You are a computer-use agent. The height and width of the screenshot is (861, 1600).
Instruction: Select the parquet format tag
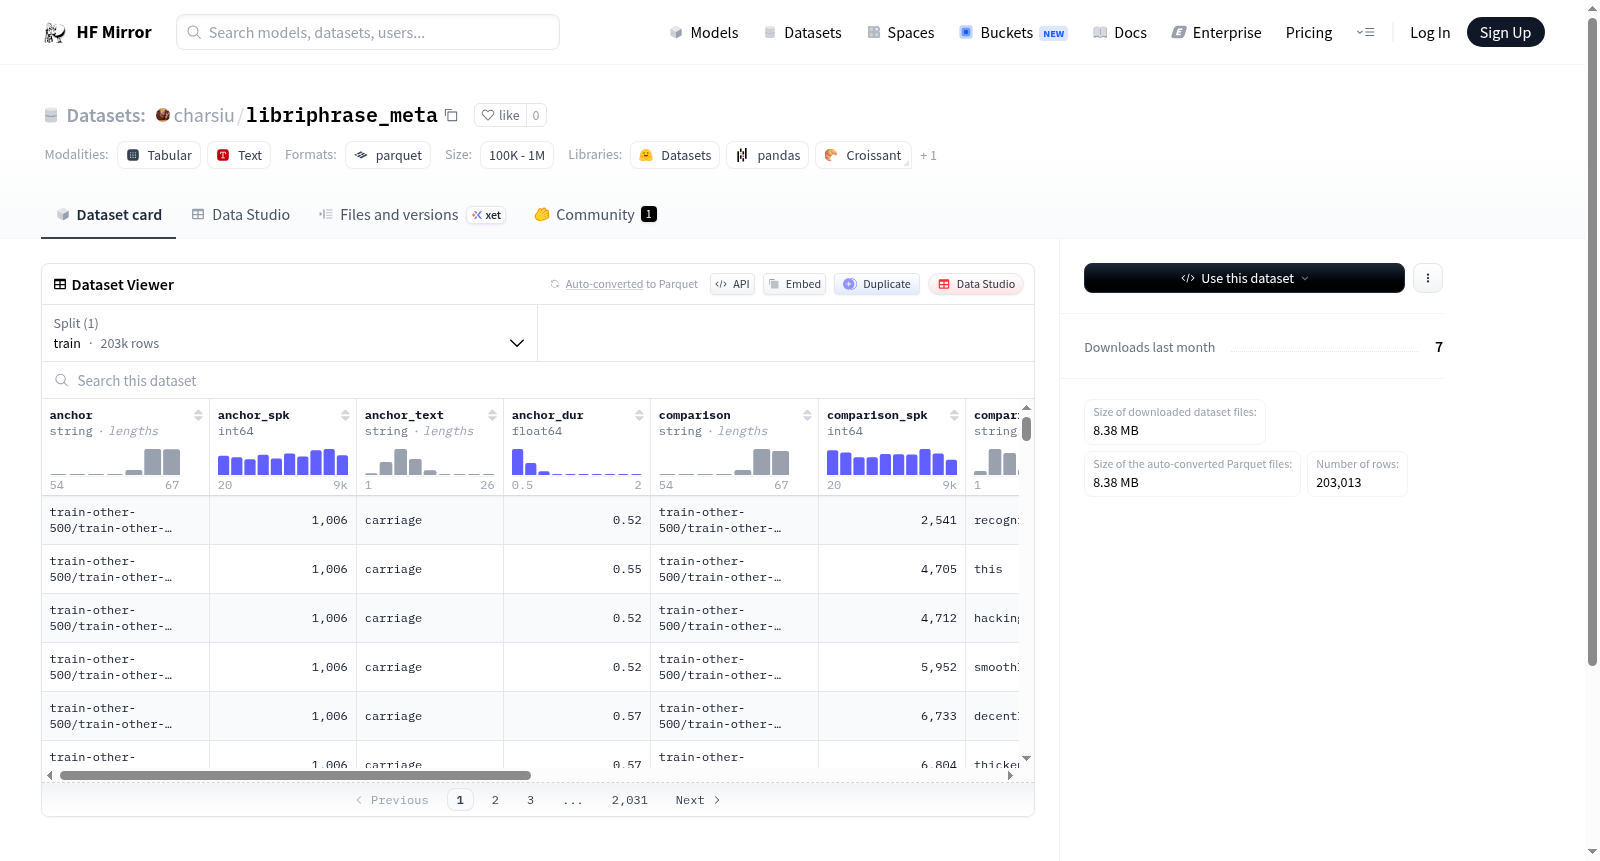[x=388, y=155]
